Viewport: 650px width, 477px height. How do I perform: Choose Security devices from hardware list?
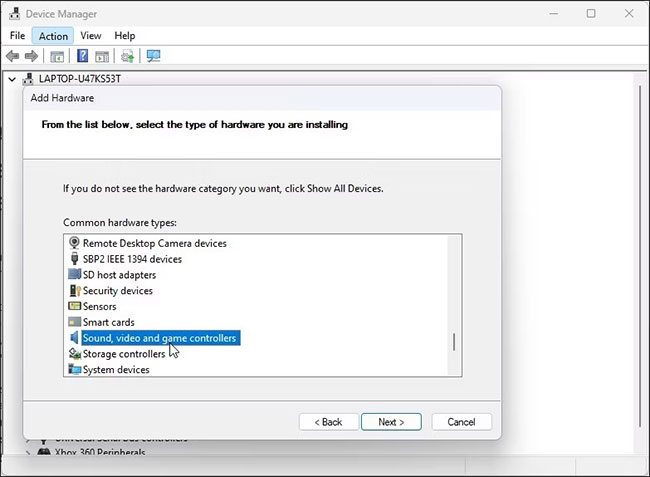(x=117, y=291)
